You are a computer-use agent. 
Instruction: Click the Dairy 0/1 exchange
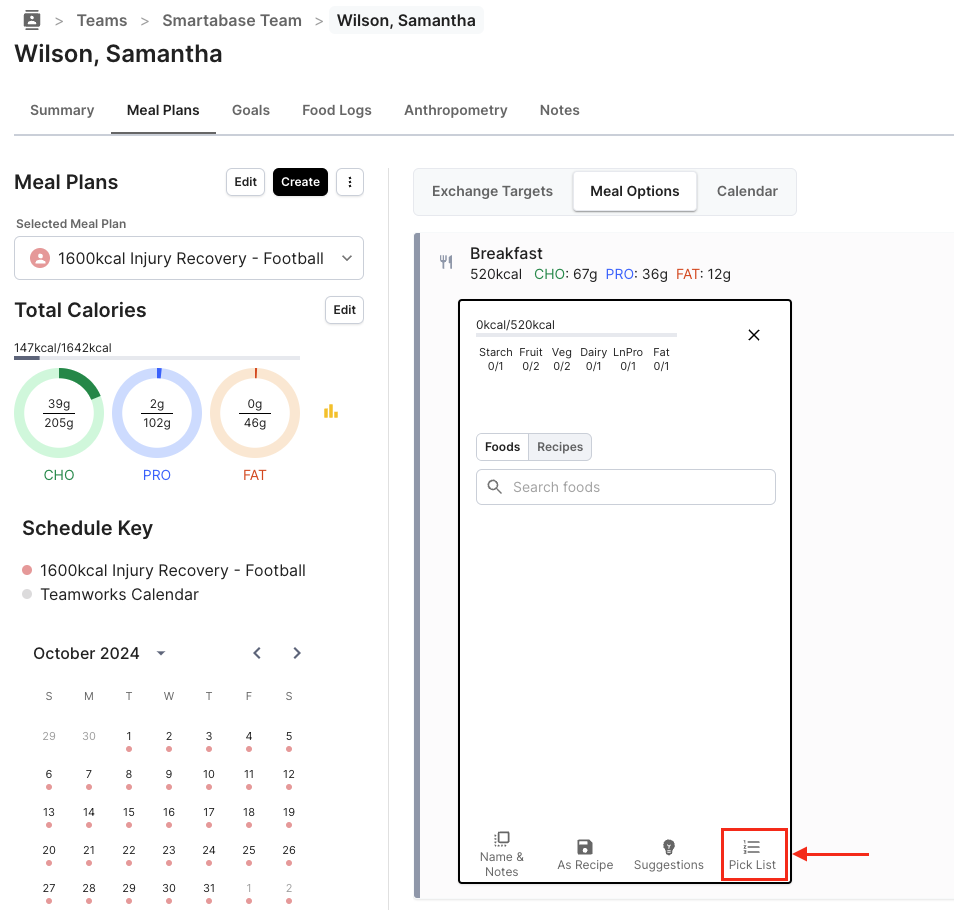coord(593,359)
